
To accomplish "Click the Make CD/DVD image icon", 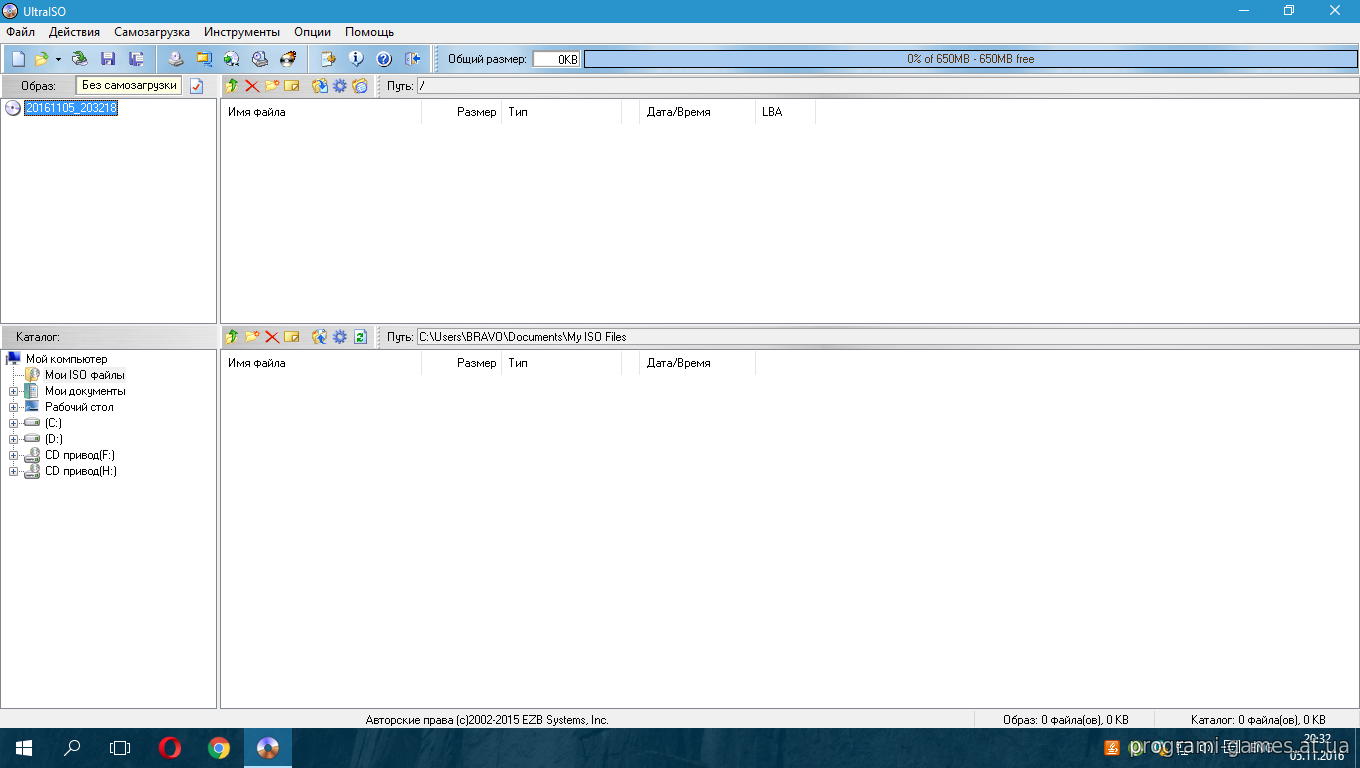I will pyautogui.click(x=176, y=59).
